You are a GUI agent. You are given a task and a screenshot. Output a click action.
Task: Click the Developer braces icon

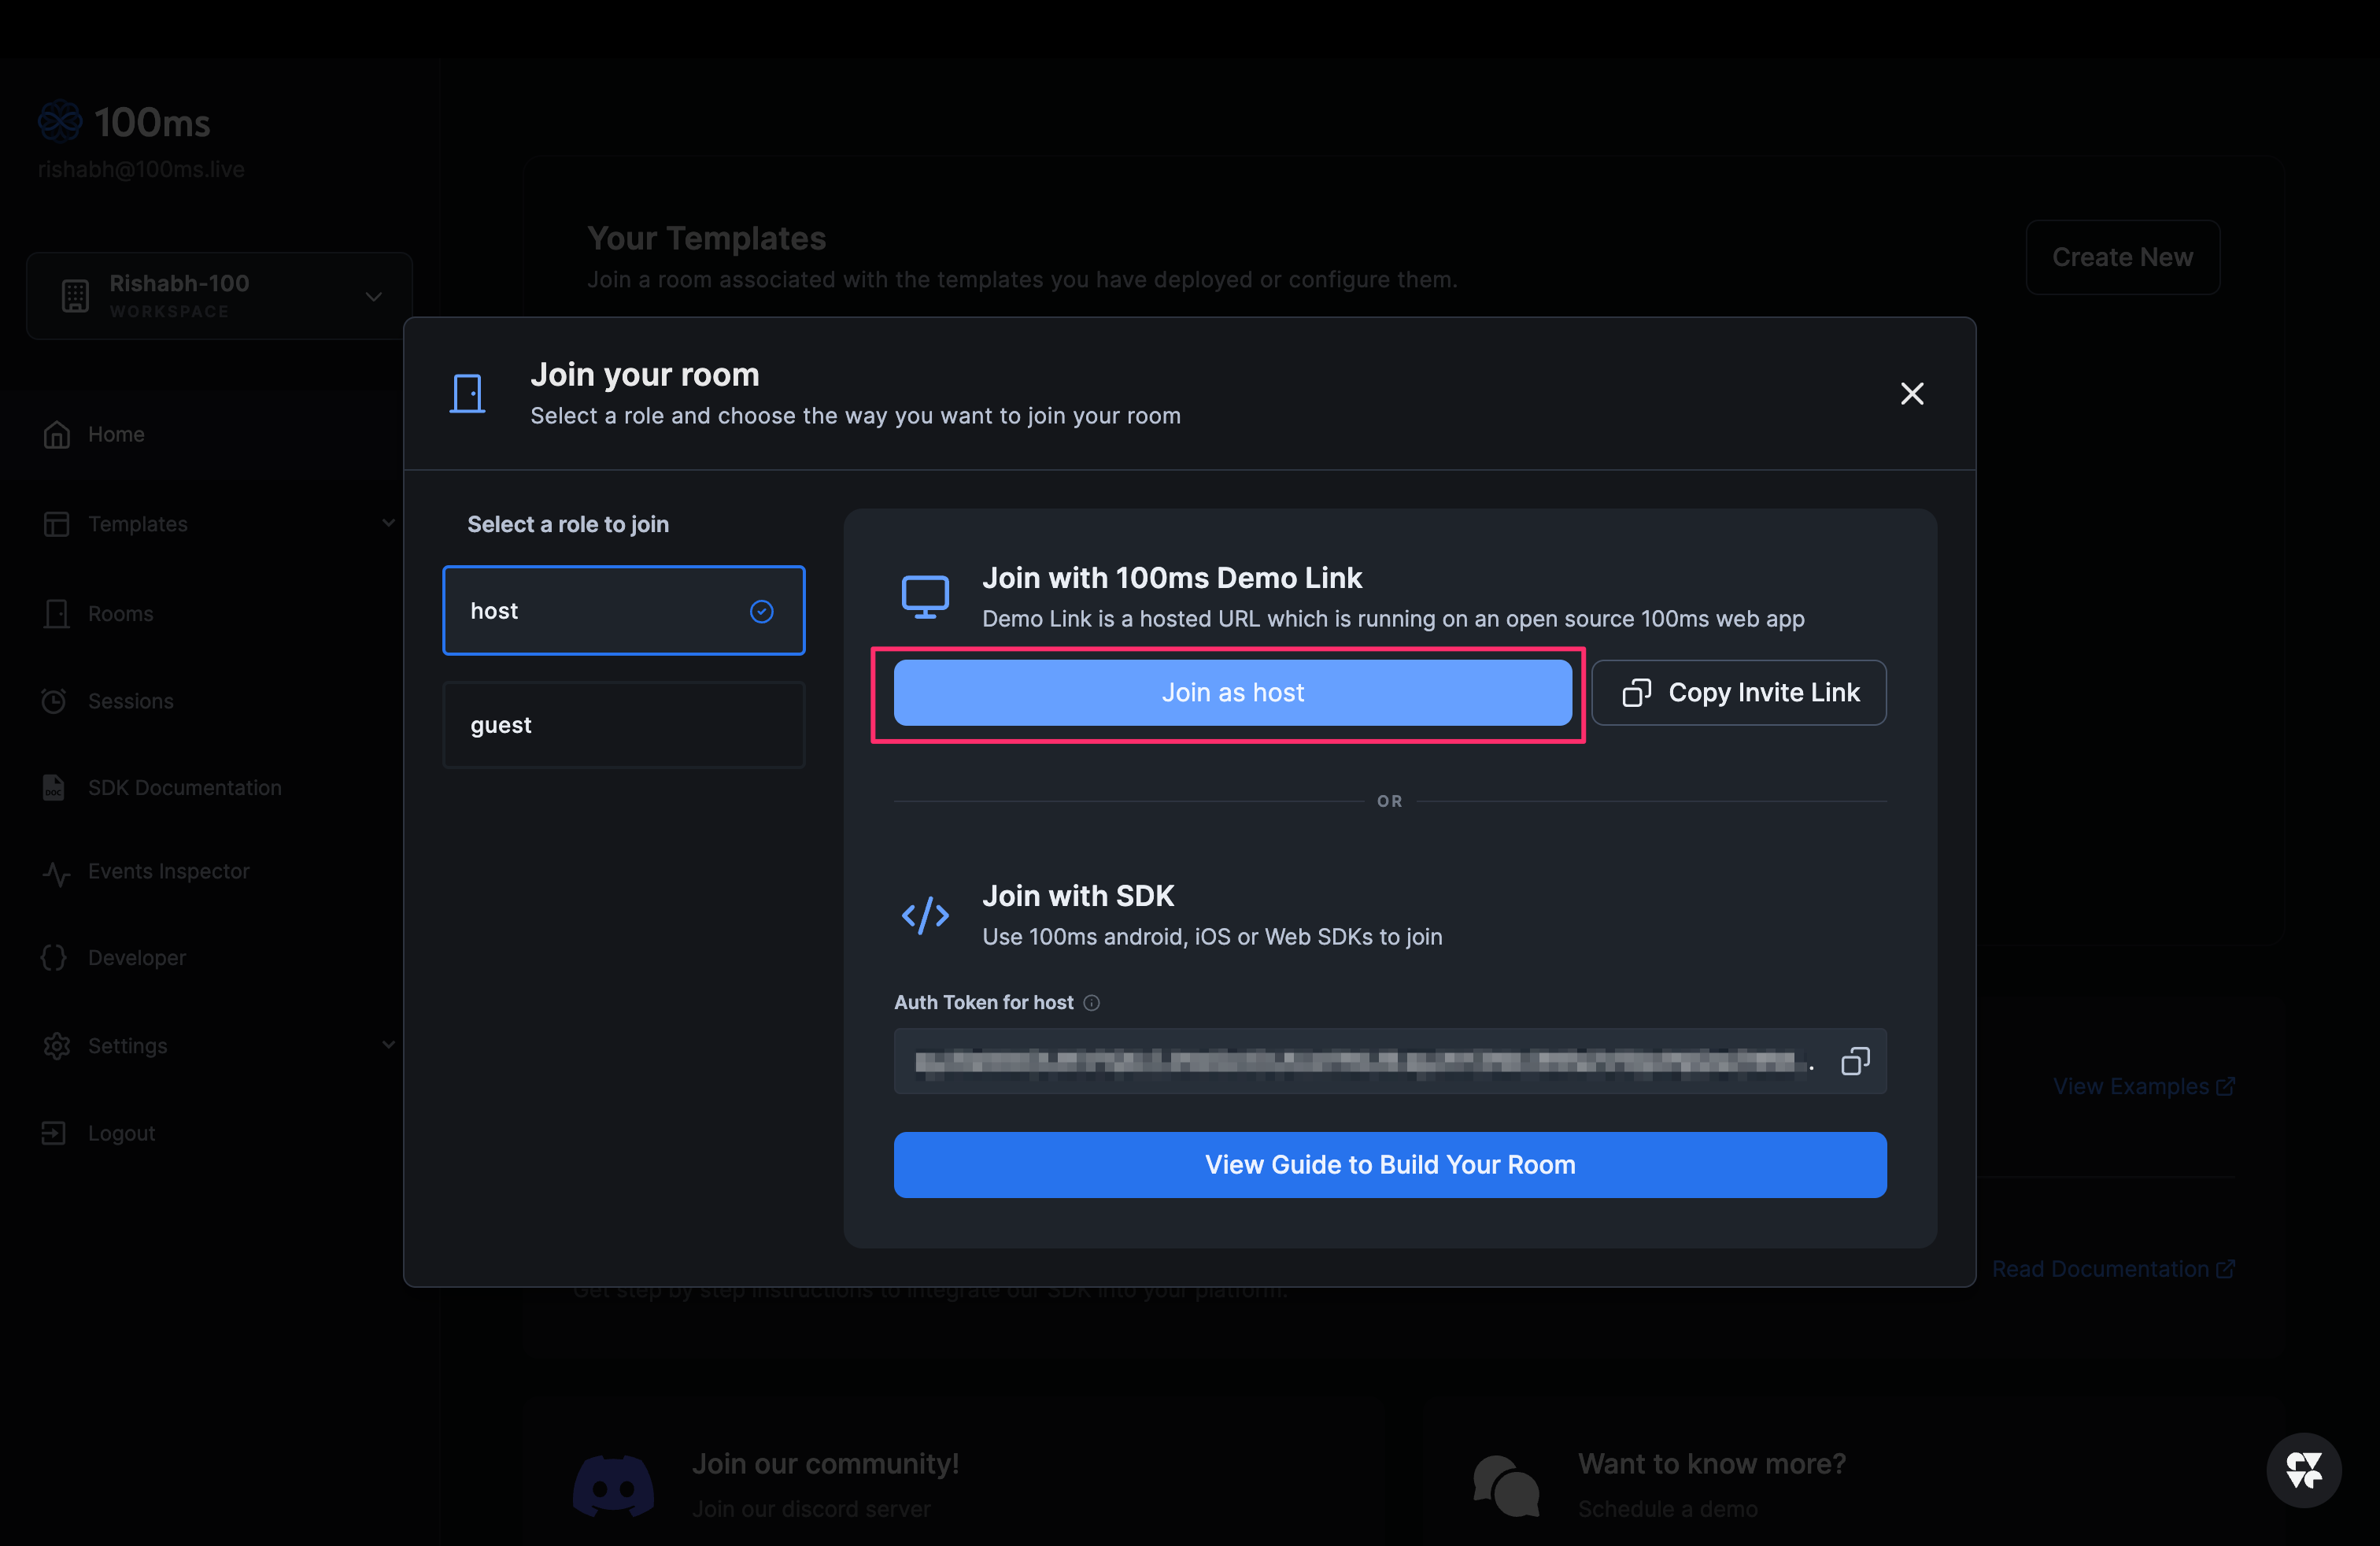(54, 958)
